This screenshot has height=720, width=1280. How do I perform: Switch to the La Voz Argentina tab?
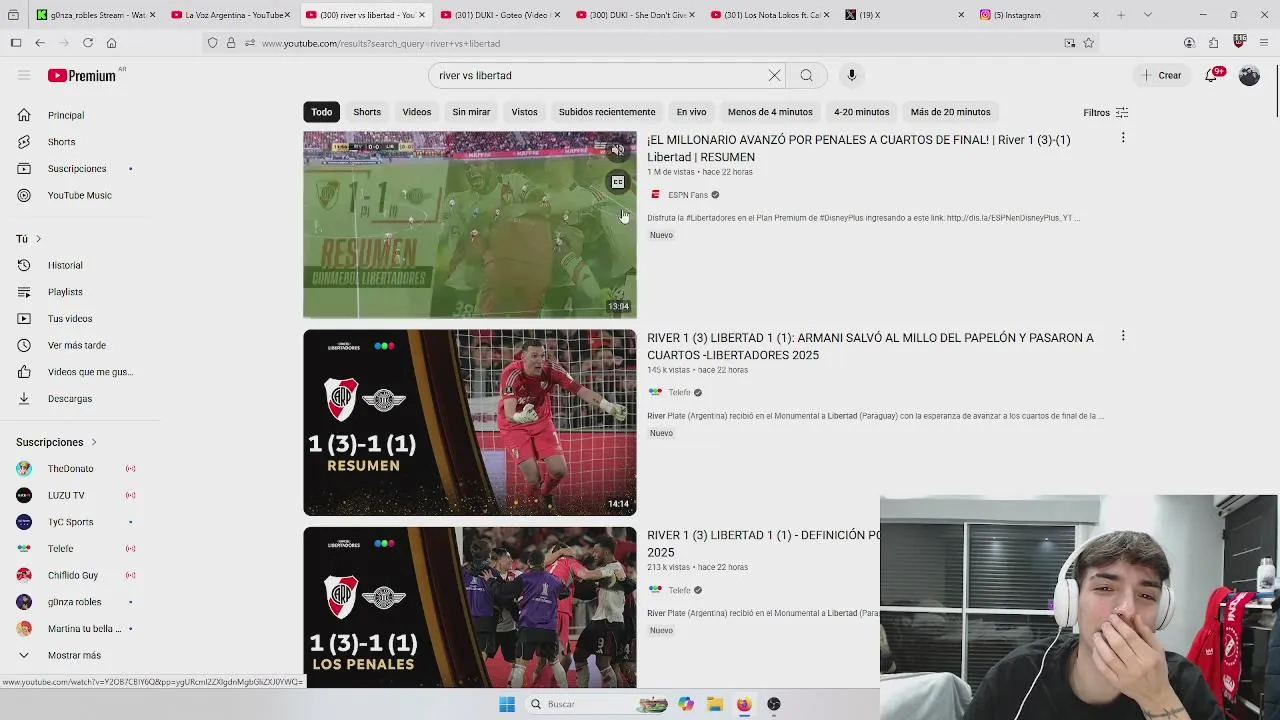click(x=230, y=15)
